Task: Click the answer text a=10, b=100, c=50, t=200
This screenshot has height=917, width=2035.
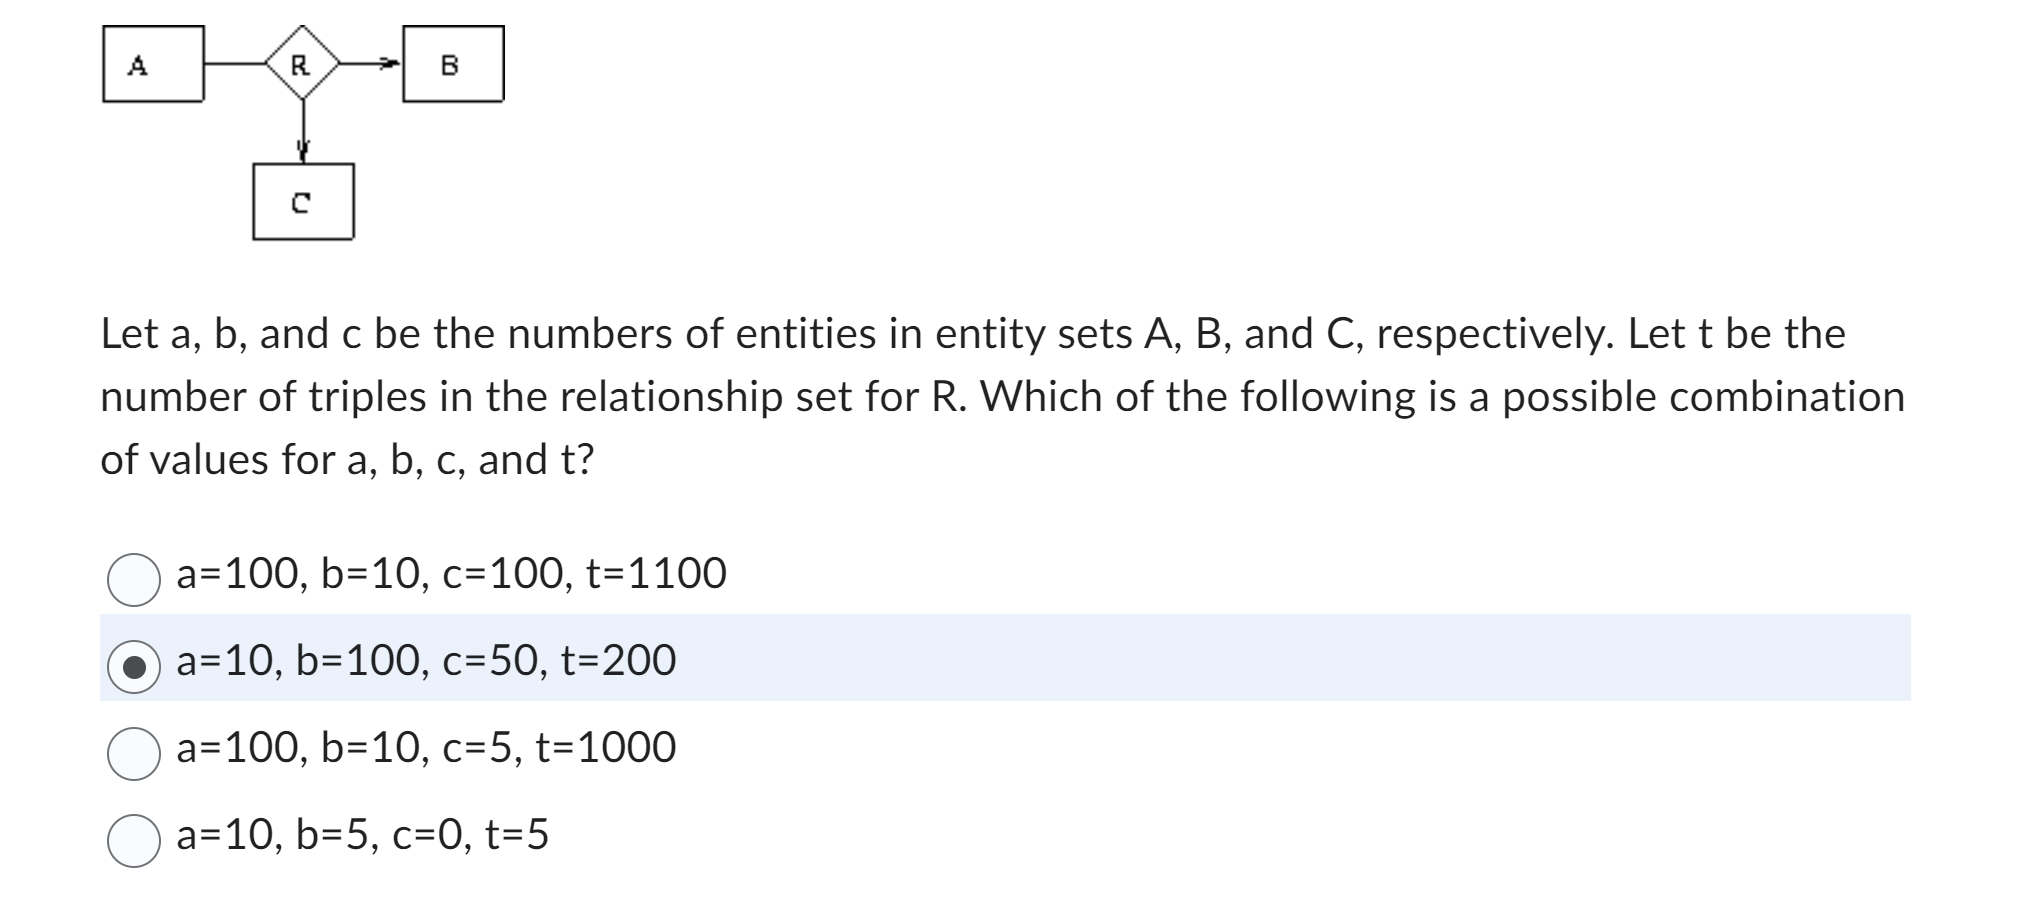Action: [x=425, y=662]
